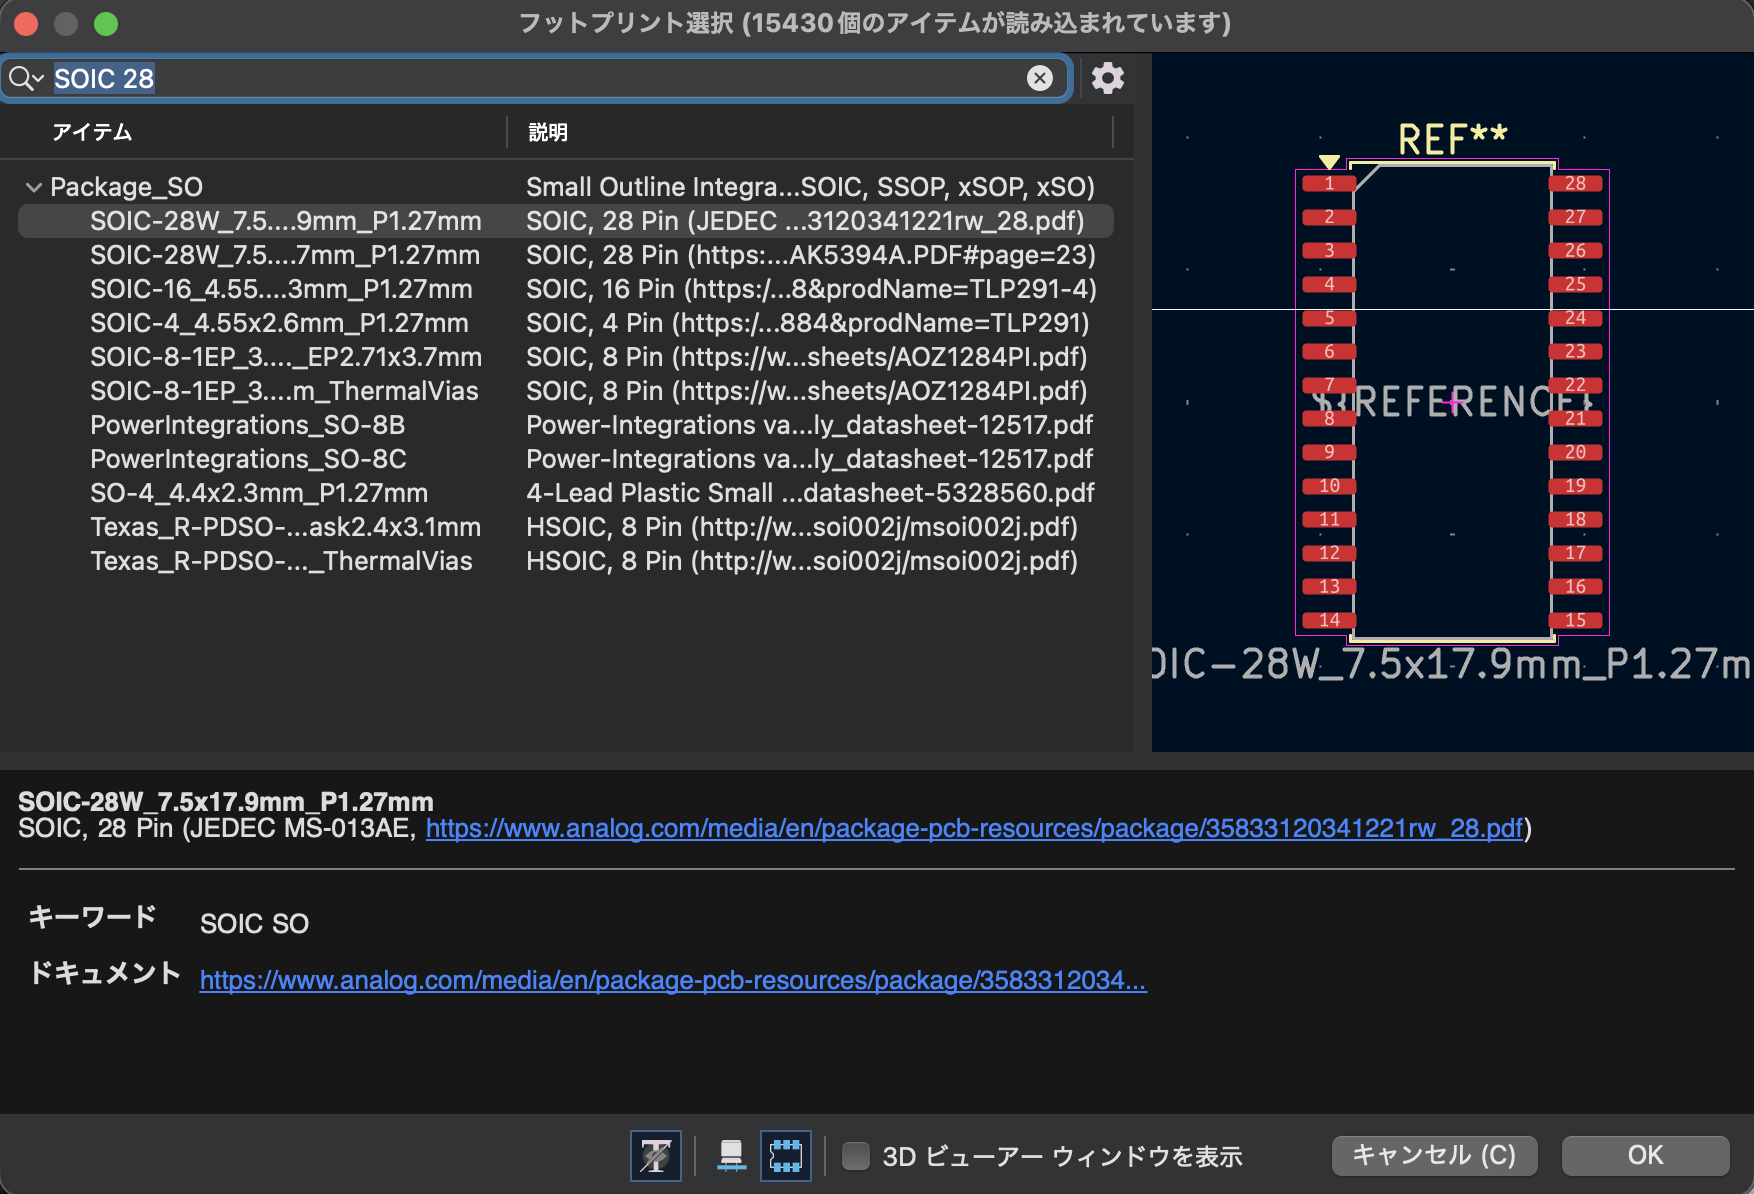Click the キャンセル (C) button

[x=1434, y=1155]
